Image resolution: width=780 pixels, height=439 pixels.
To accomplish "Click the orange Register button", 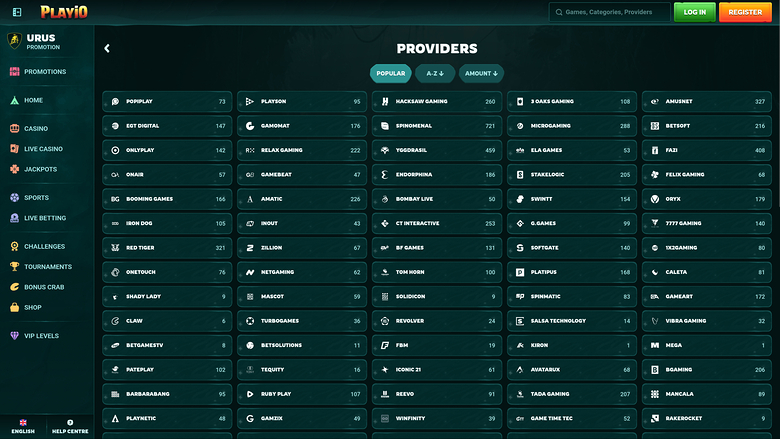I will 745,12.
